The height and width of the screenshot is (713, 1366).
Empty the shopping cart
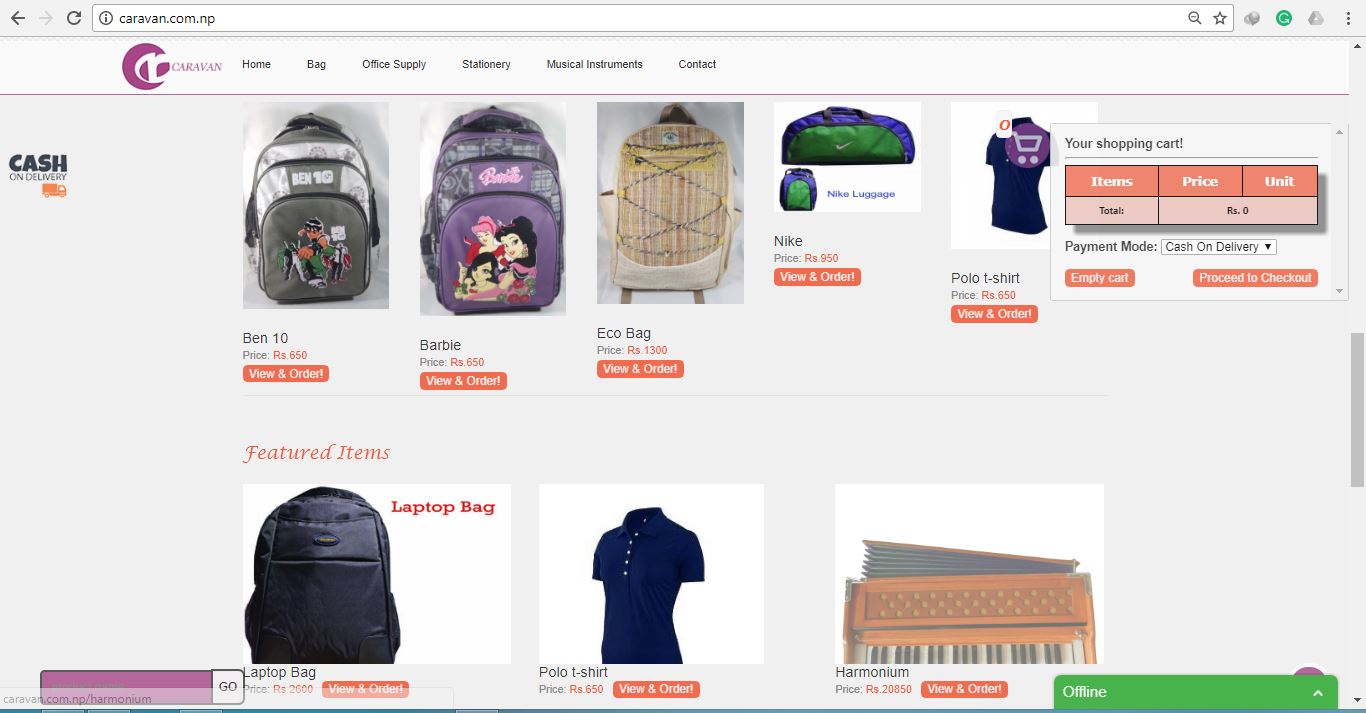(1099, 278)
